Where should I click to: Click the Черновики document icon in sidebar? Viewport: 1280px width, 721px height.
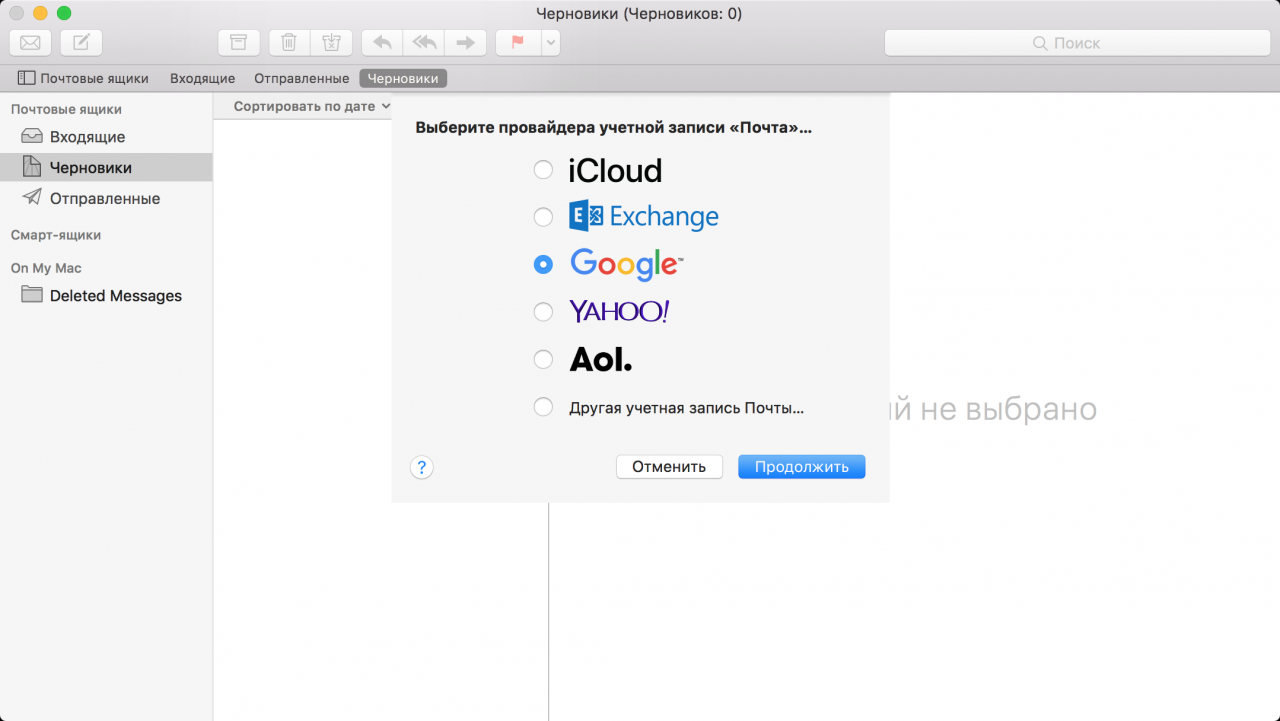[x=32, y=167]
